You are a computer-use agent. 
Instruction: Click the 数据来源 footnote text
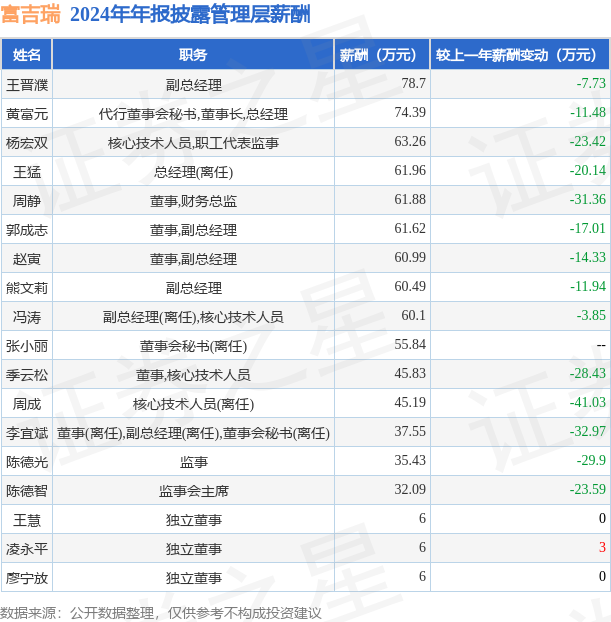coord(161,613)
